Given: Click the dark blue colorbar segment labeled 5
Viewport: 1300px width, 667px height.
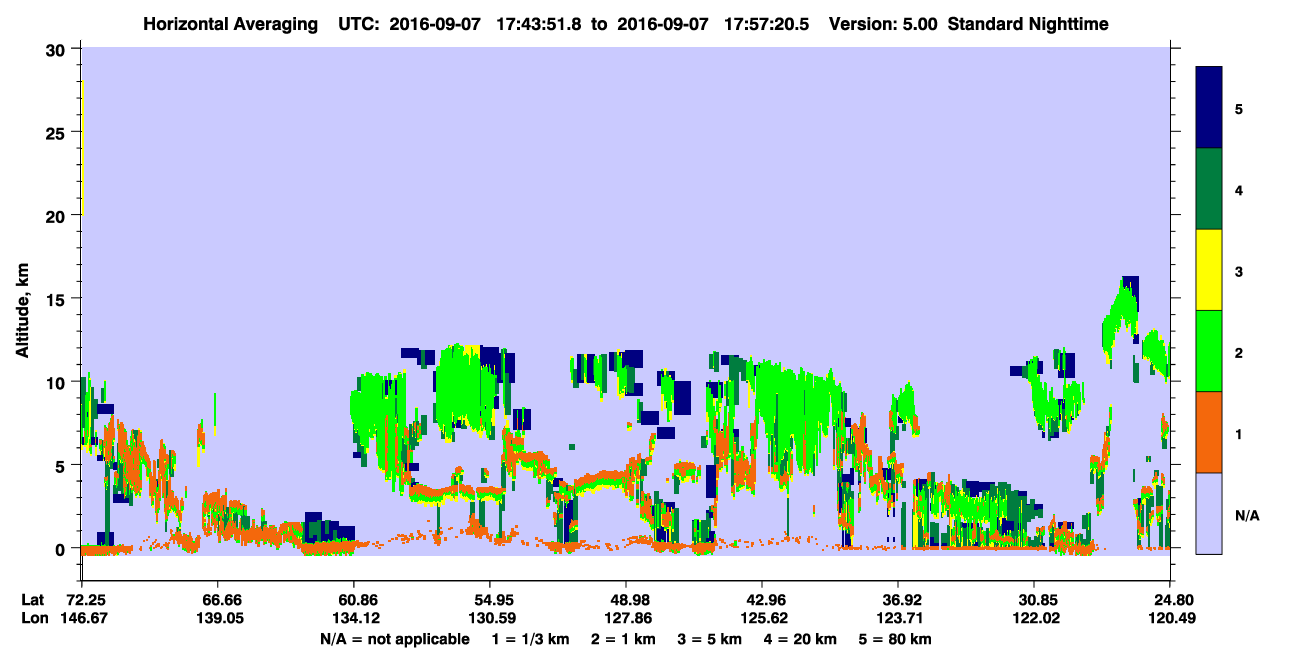Looking at the screenshot, I should 1209,108.
